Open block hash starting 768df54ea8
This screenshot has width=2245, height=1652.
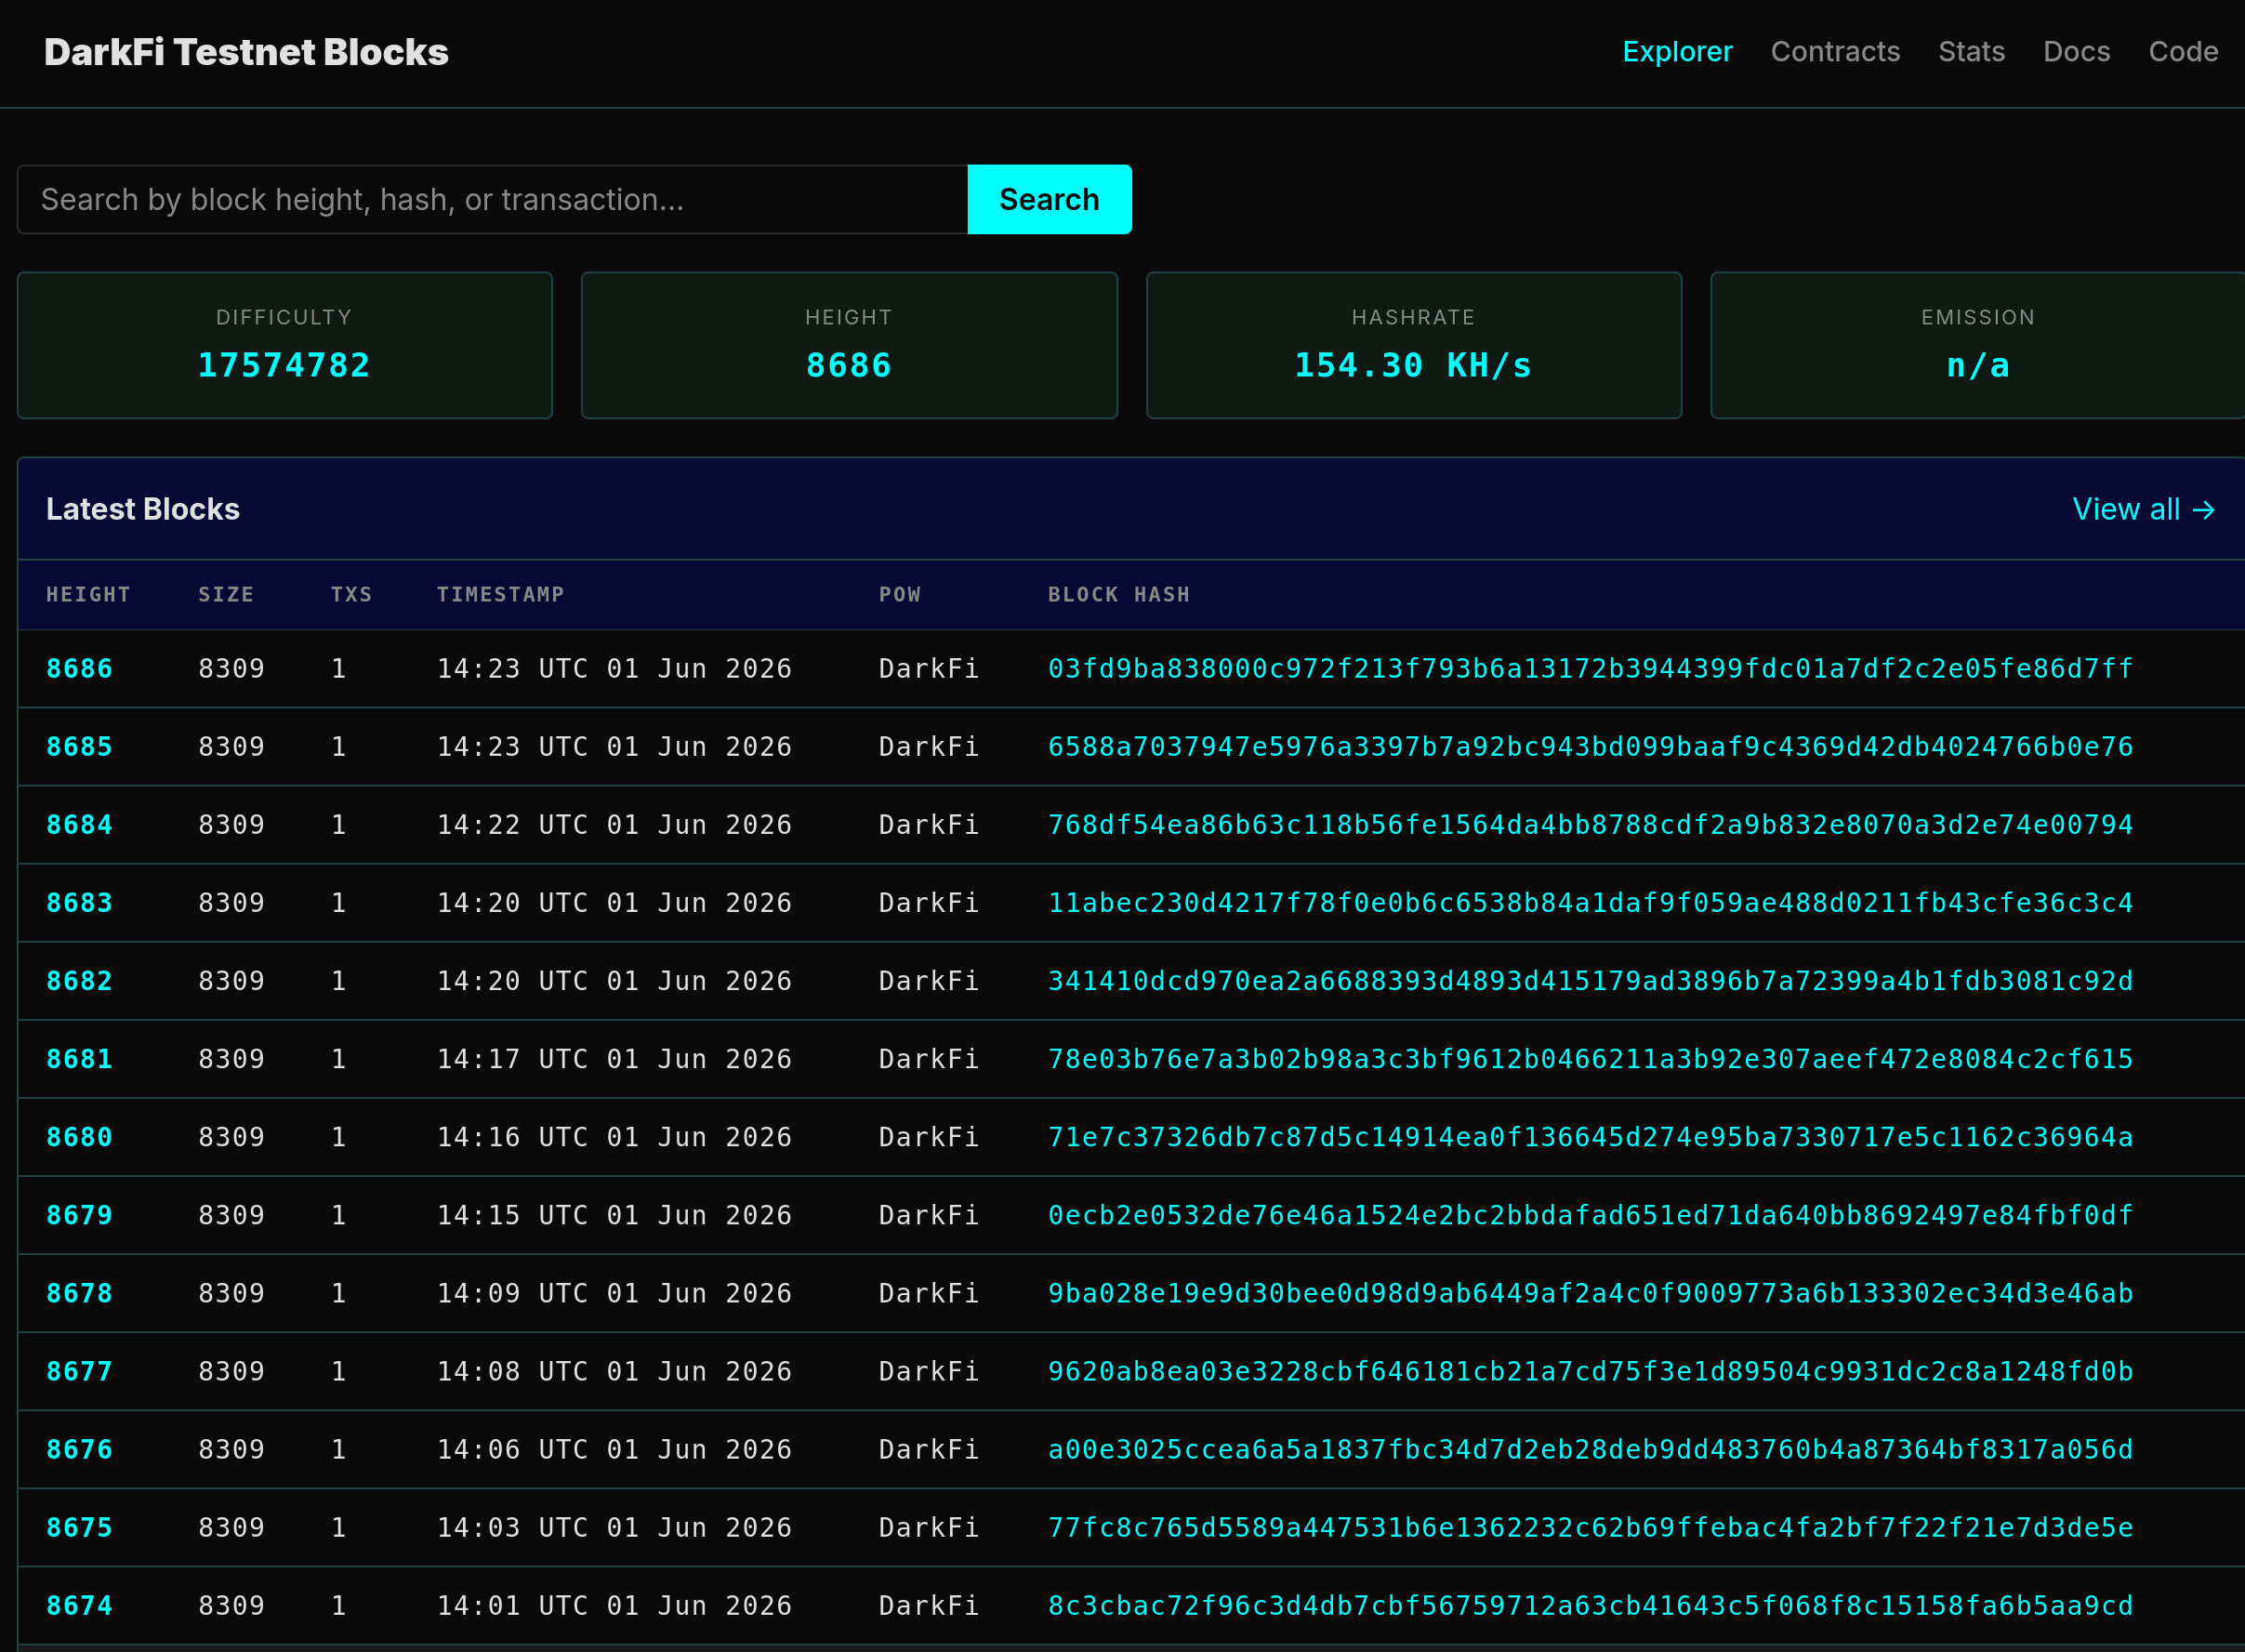(x=1590, y=825)
